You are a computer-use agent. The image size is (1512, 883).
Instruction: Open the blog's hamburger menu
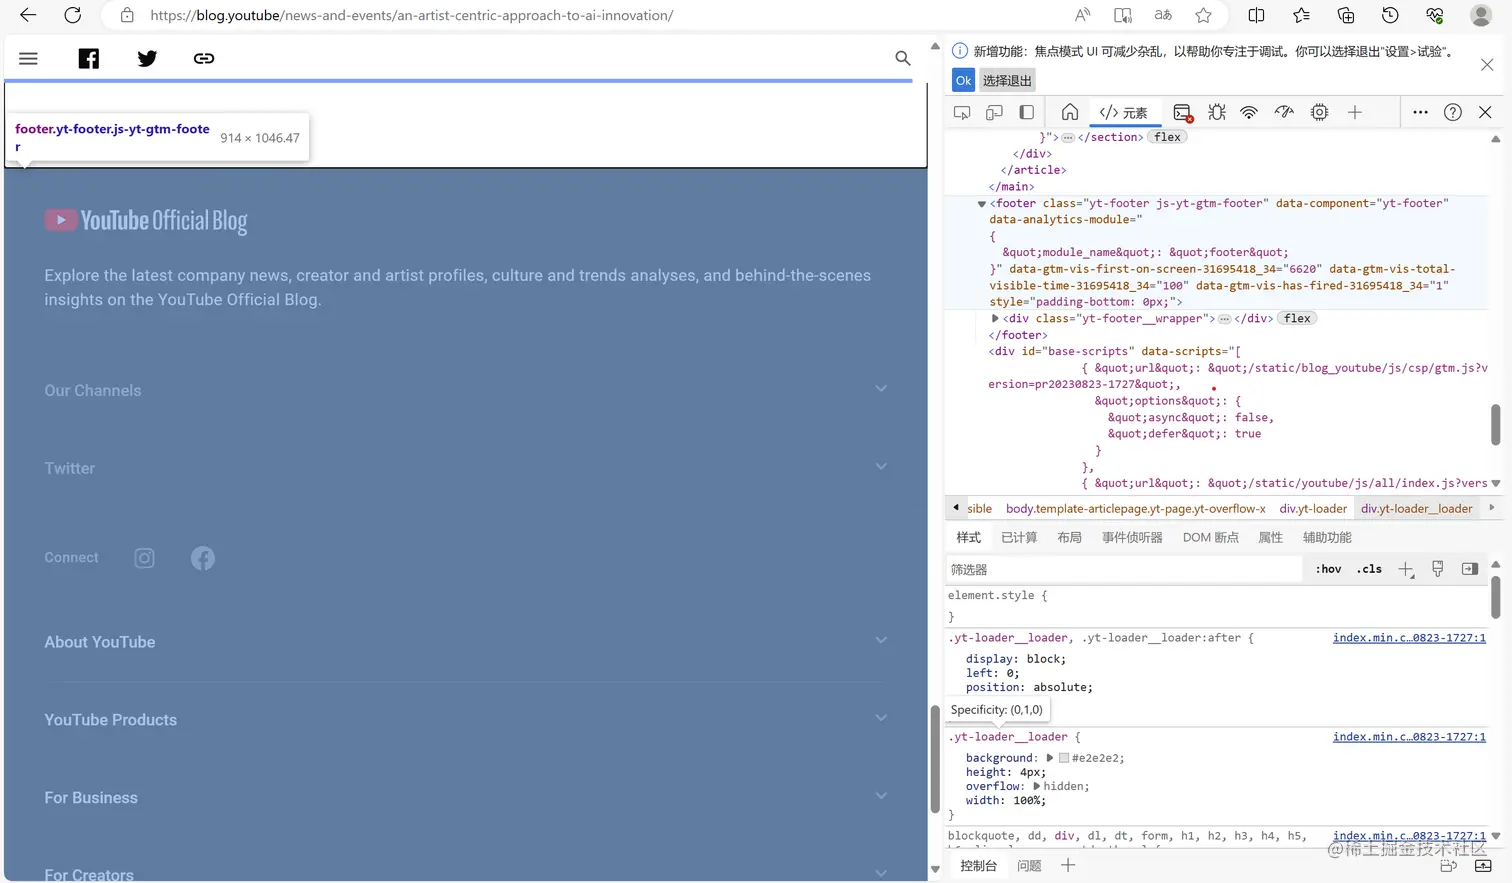pos(28,58)
